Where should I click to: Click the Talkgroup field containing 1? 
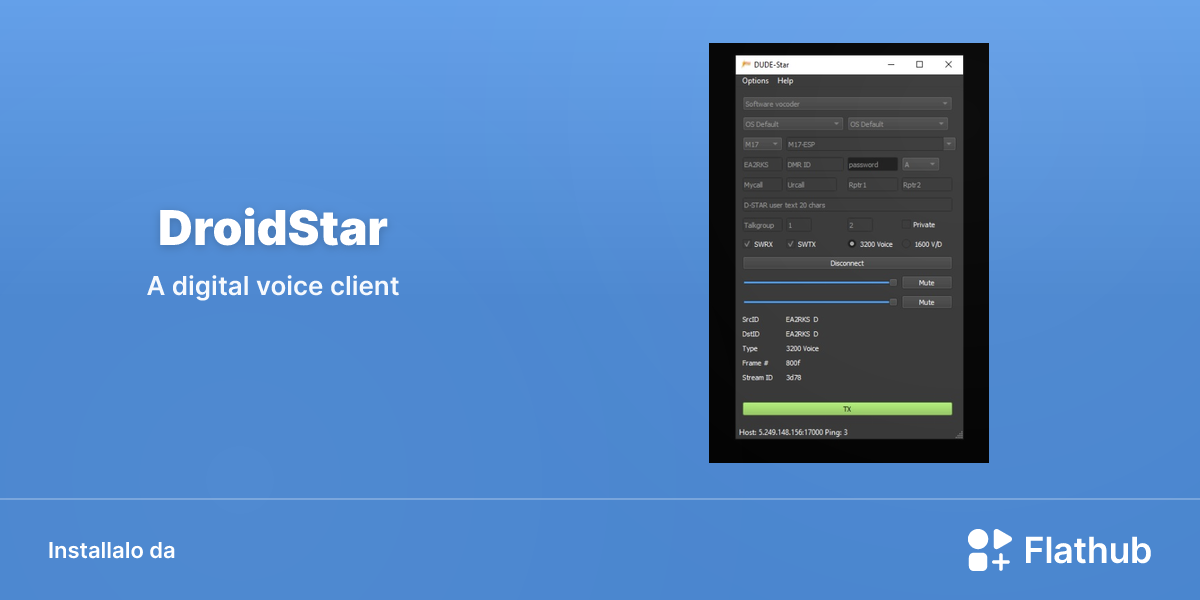tap(798, 225)
